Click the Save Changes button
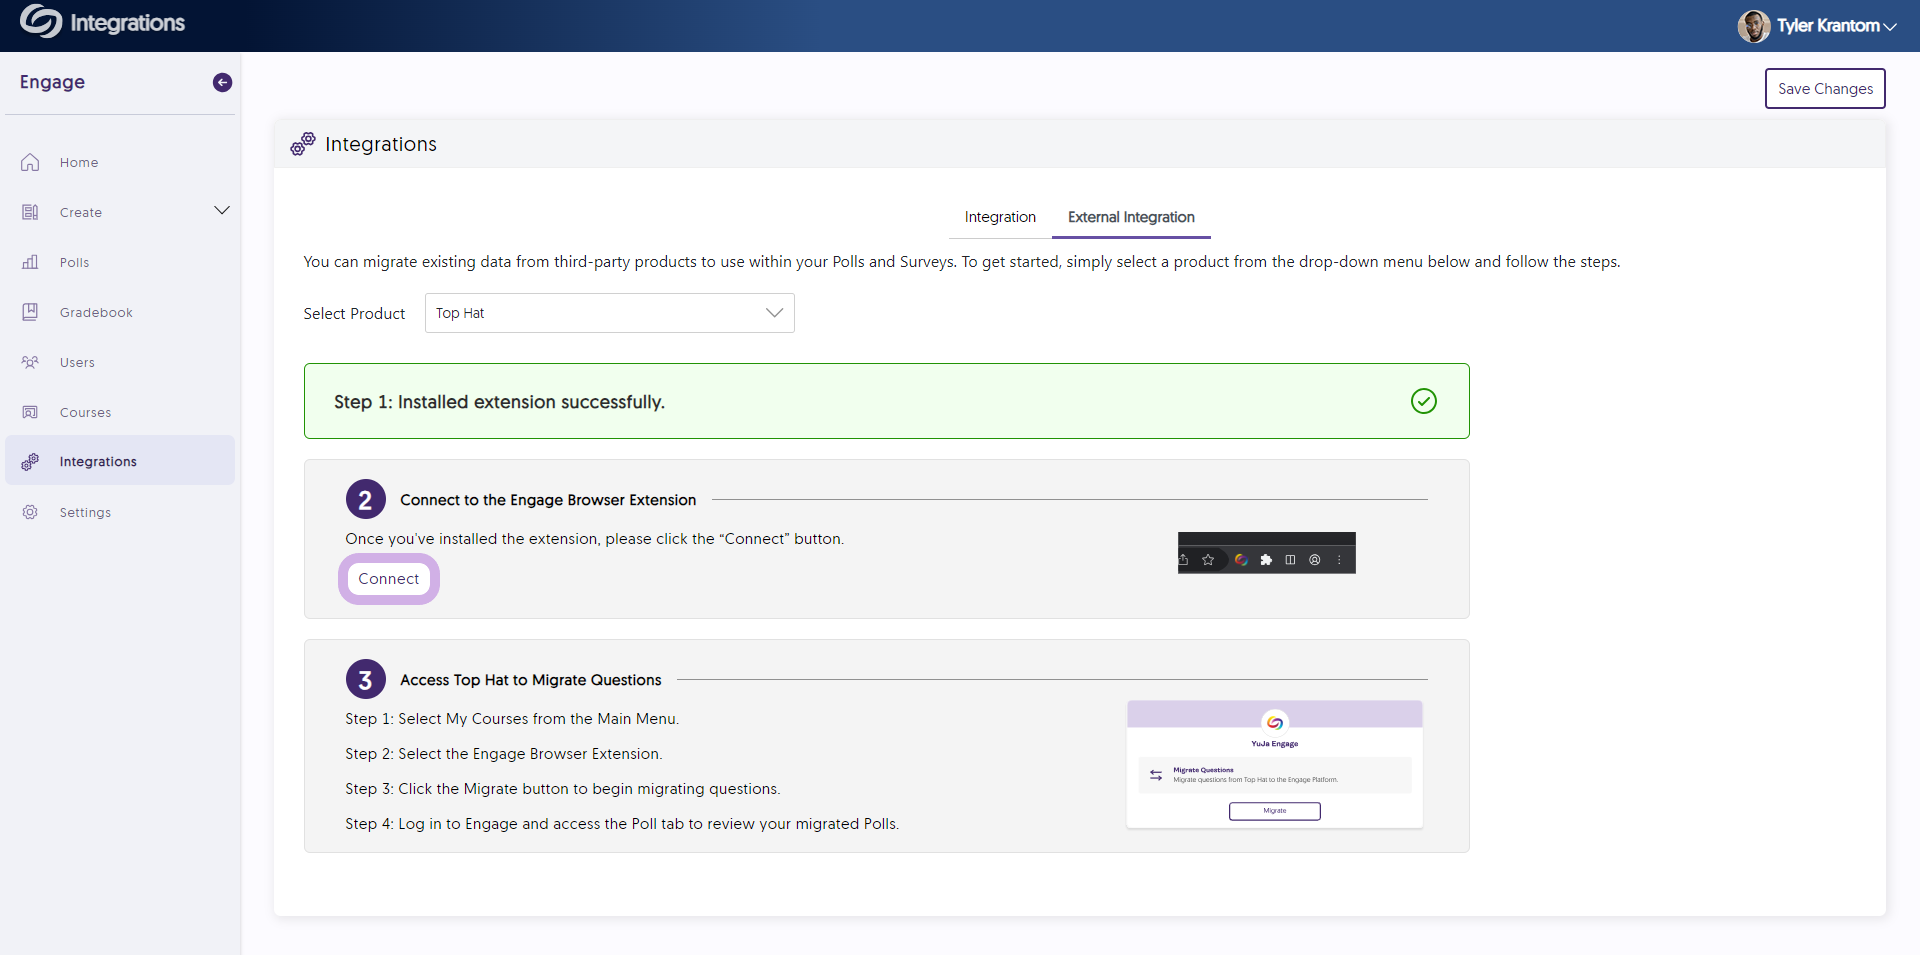 point(1825,88)
